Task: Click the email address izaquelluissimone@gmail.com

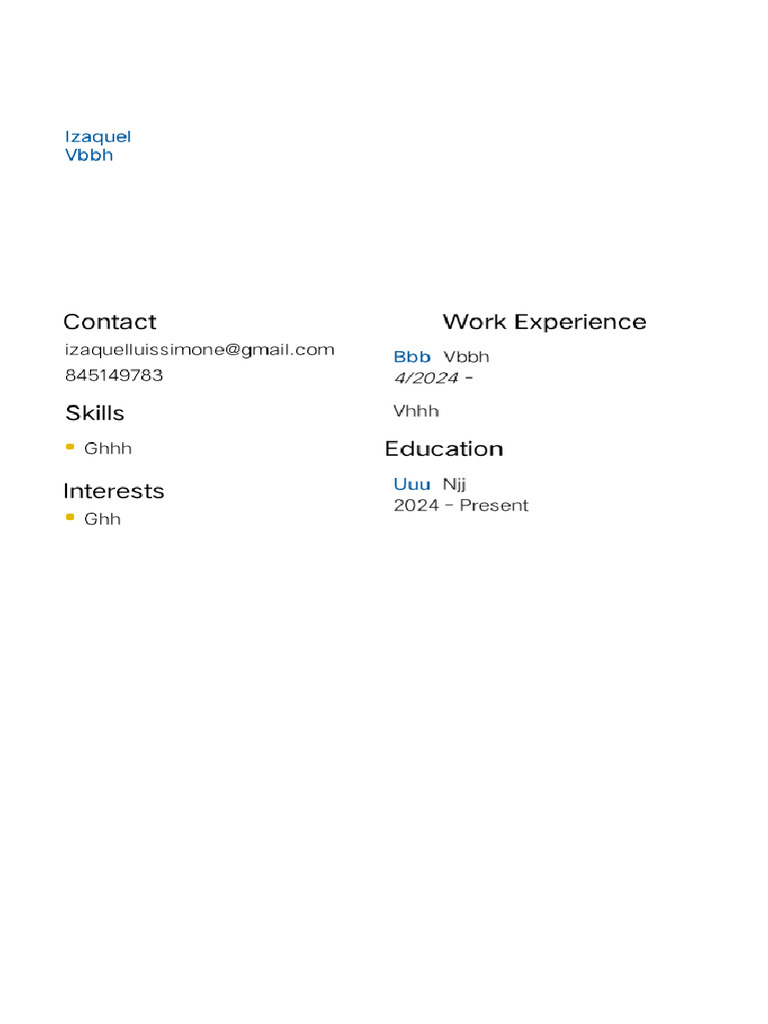Action: [198, 349]
